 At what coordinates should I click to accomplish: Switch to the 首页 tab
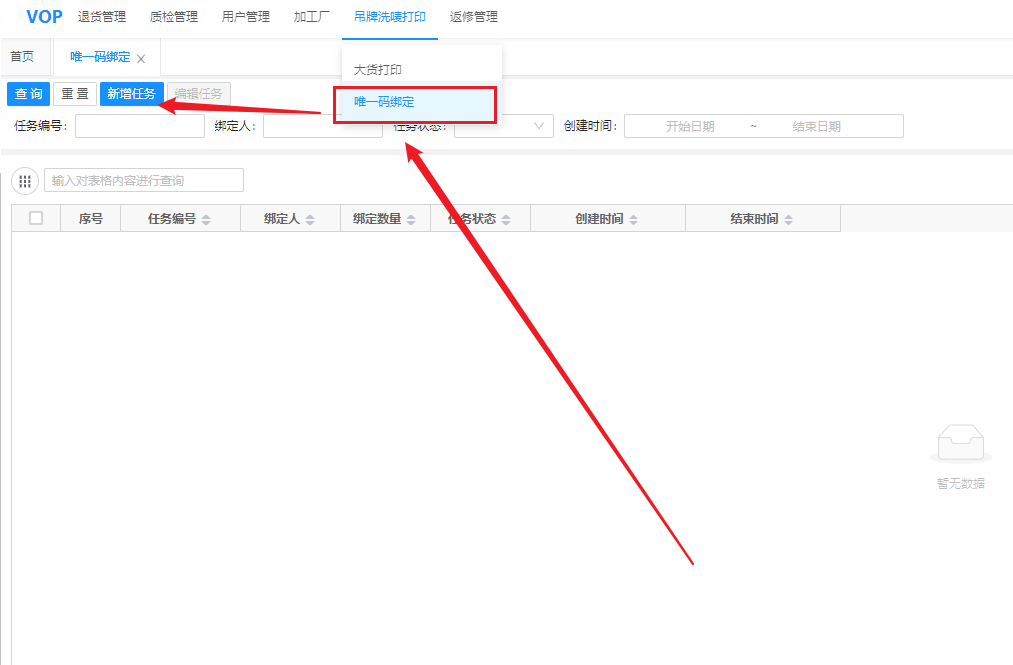22,57
